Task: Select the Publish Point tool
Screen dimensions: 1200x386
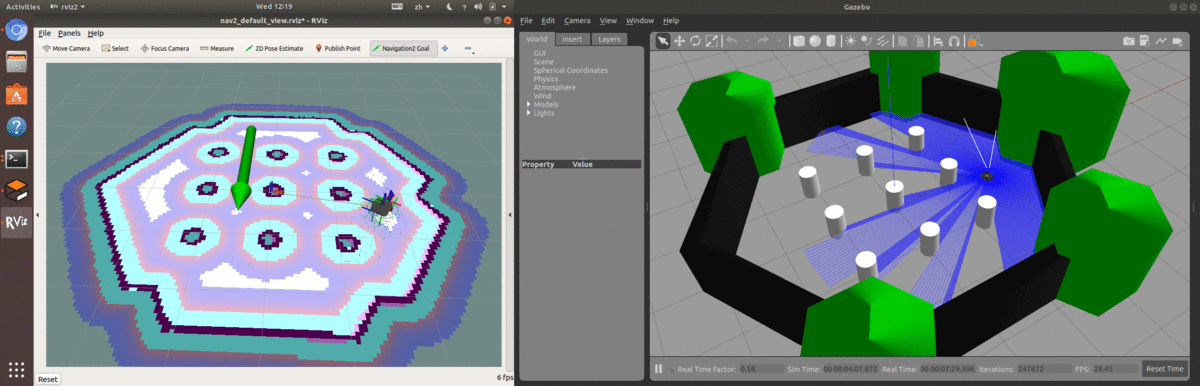Action: [338, 48]
